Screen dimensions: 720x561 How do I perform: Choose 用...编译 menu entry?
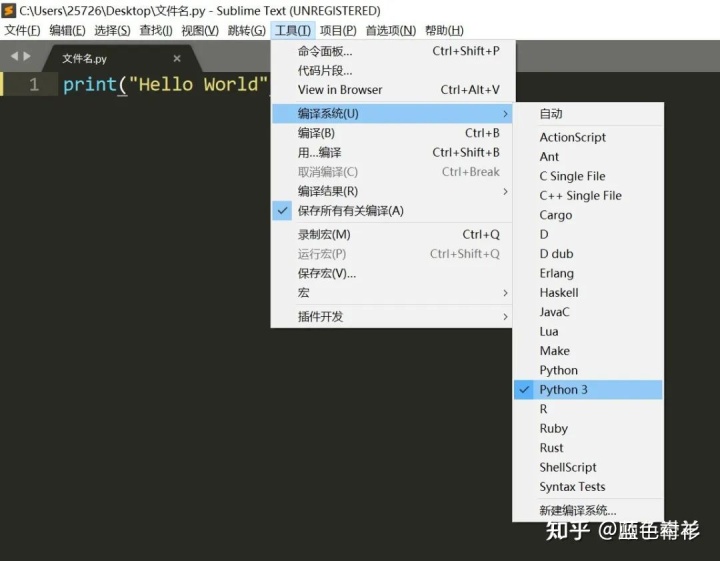click(x=393, y=152)
